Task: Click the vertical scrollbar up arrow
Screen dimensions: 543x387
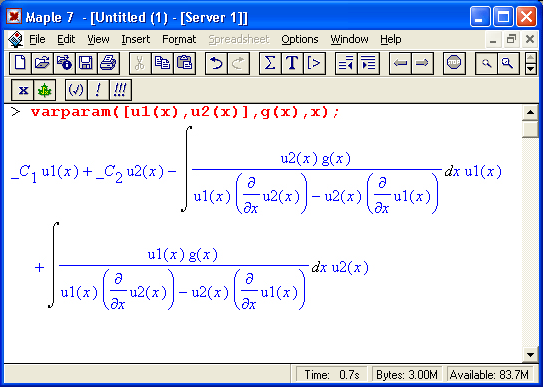Action: [x=531, y=112]
